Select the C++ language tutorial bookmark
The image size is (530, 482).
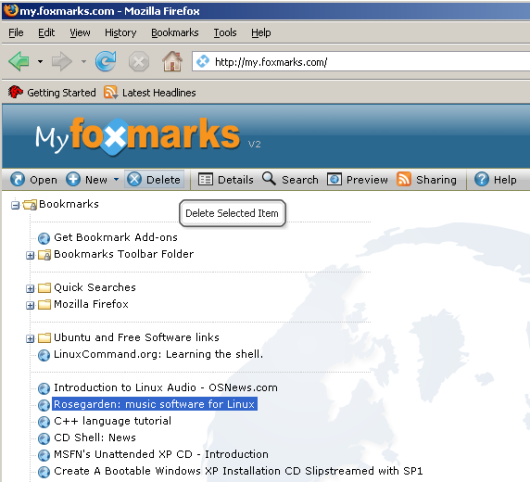point(113,421)
